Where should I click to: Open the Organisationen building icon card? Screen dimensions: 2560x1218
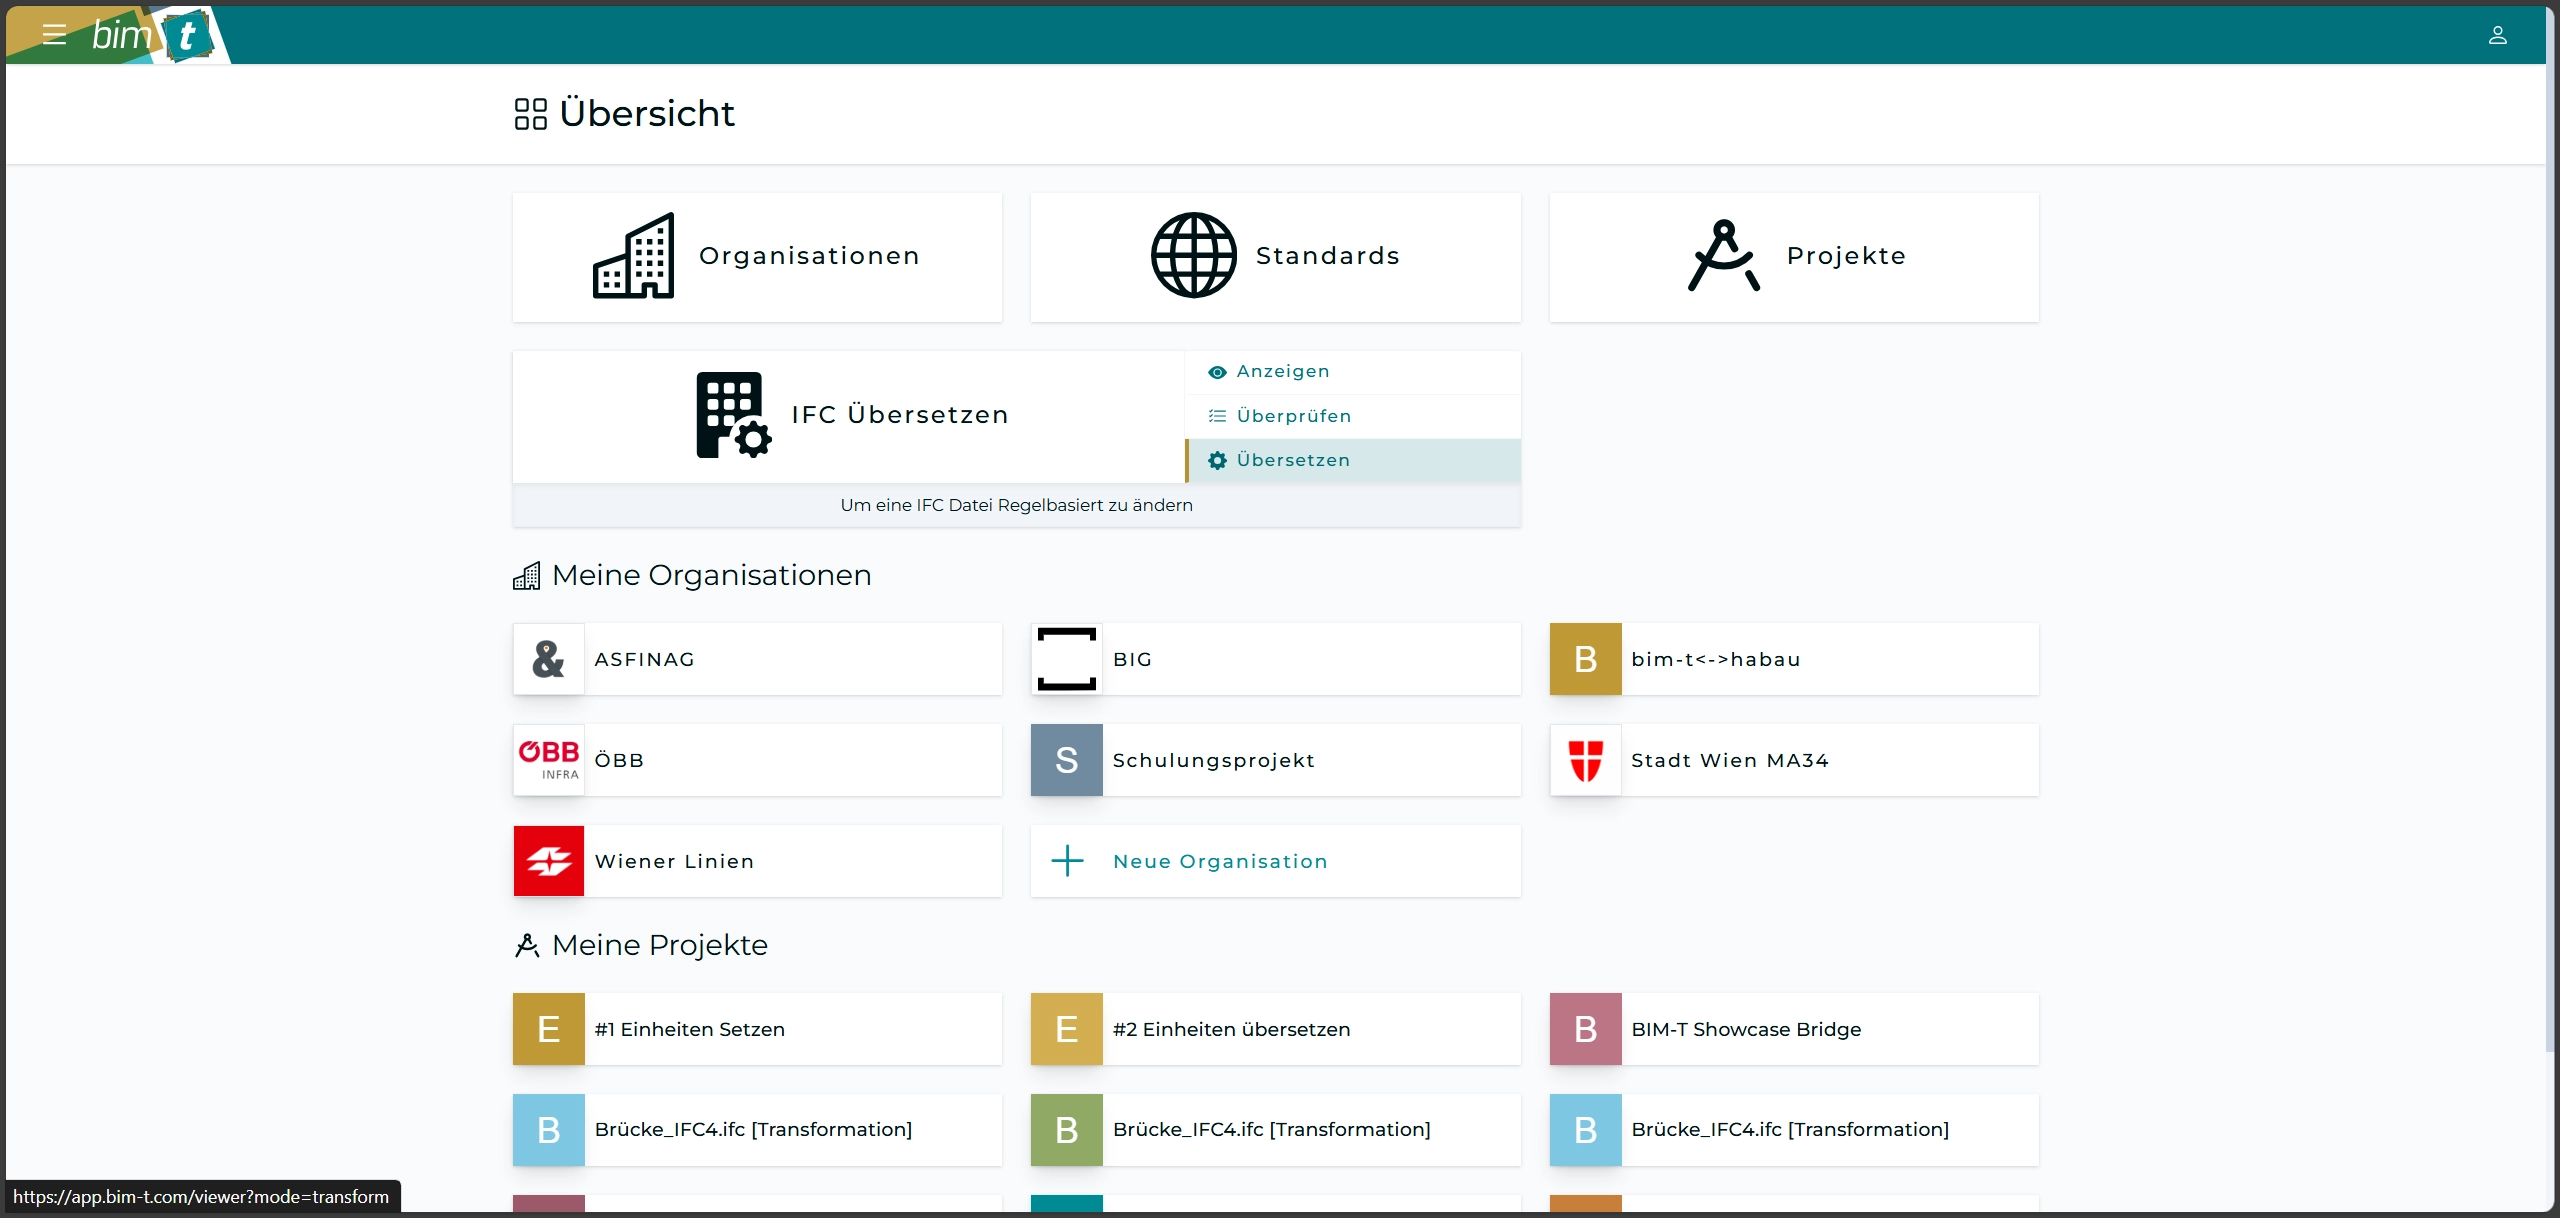(x=634, y=256)
